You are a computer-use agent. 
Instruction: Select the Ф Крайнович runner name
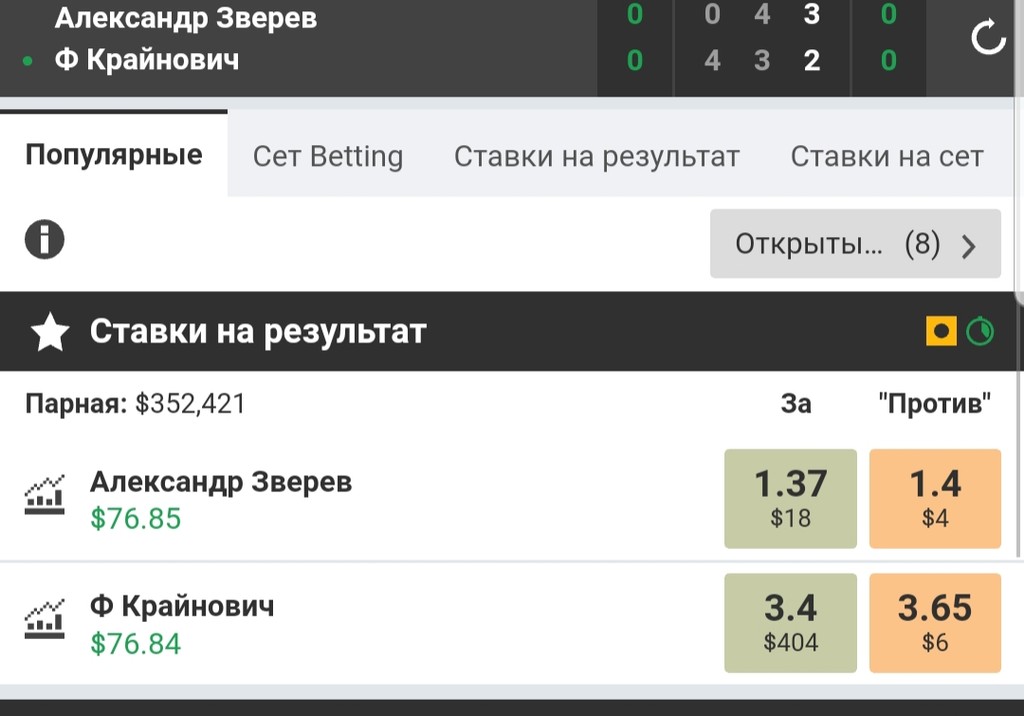click(182, 606)
